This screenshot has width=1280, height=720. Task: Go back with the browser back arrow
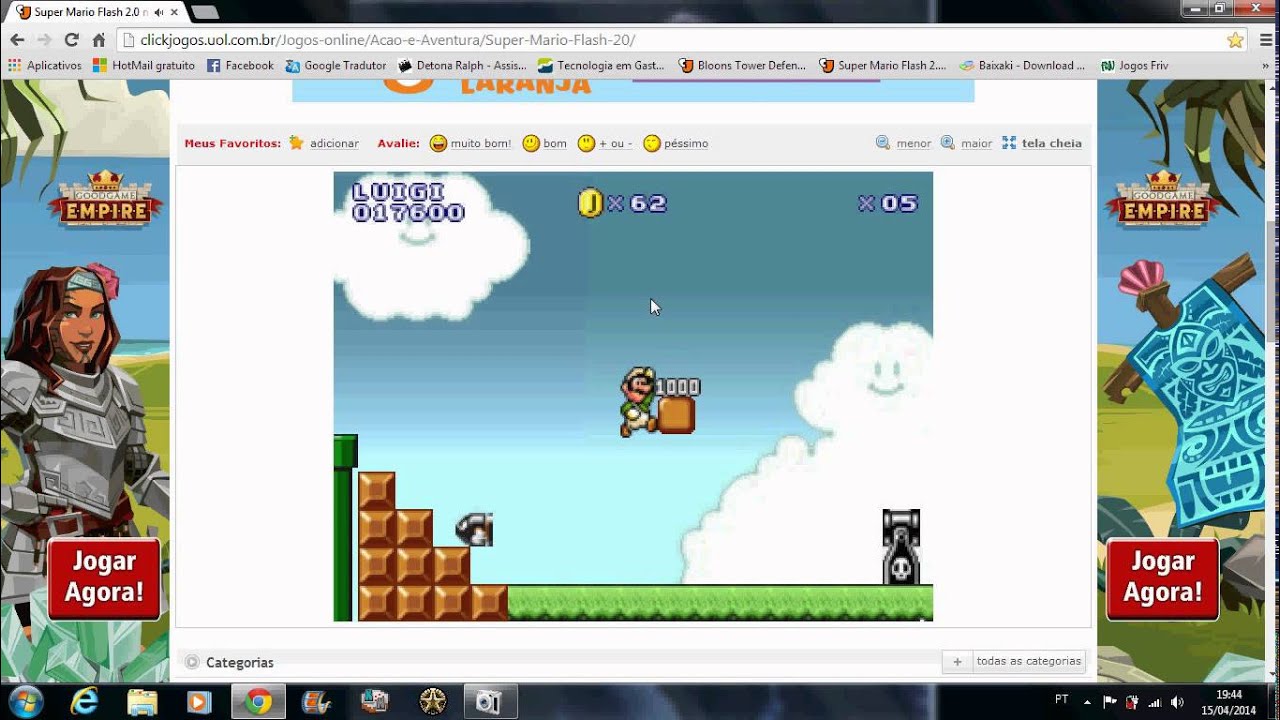17,40
